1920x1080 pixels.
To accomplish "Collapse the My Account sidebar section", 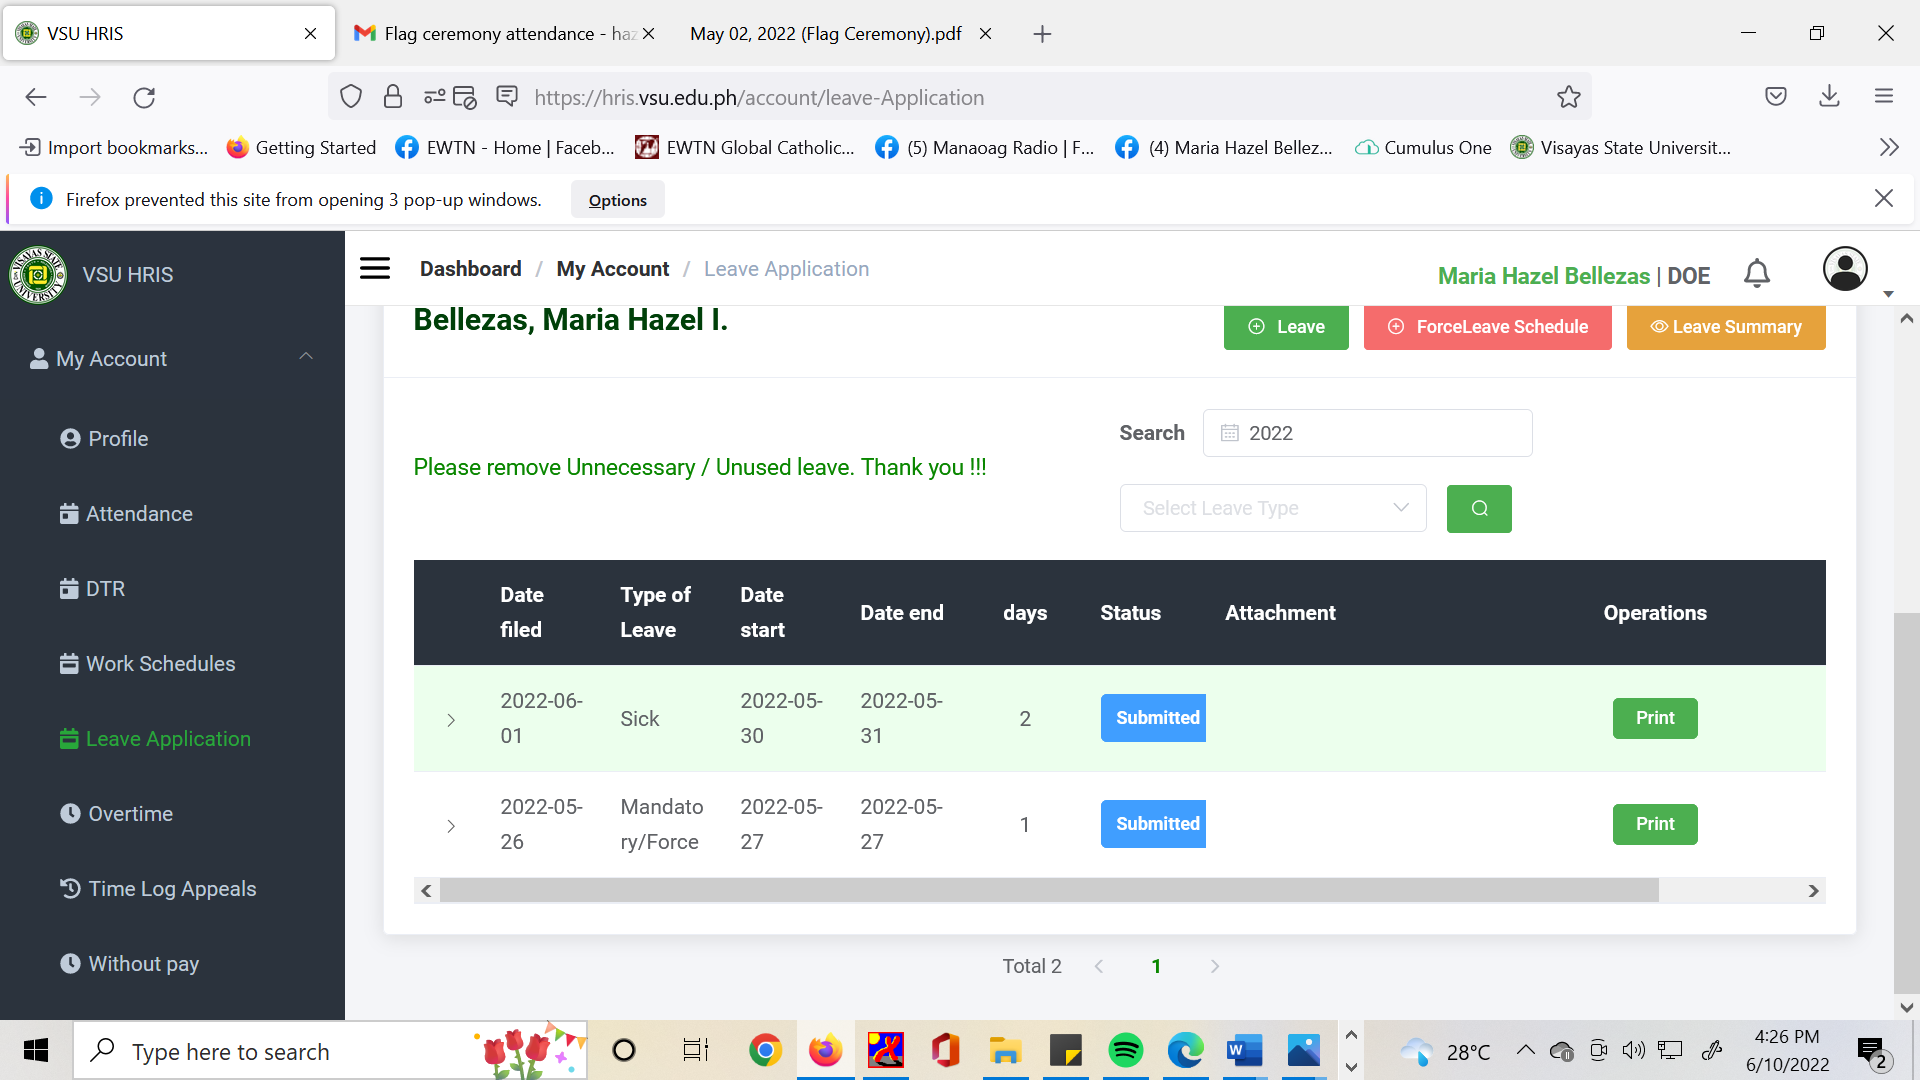I will tap(306, 357).
